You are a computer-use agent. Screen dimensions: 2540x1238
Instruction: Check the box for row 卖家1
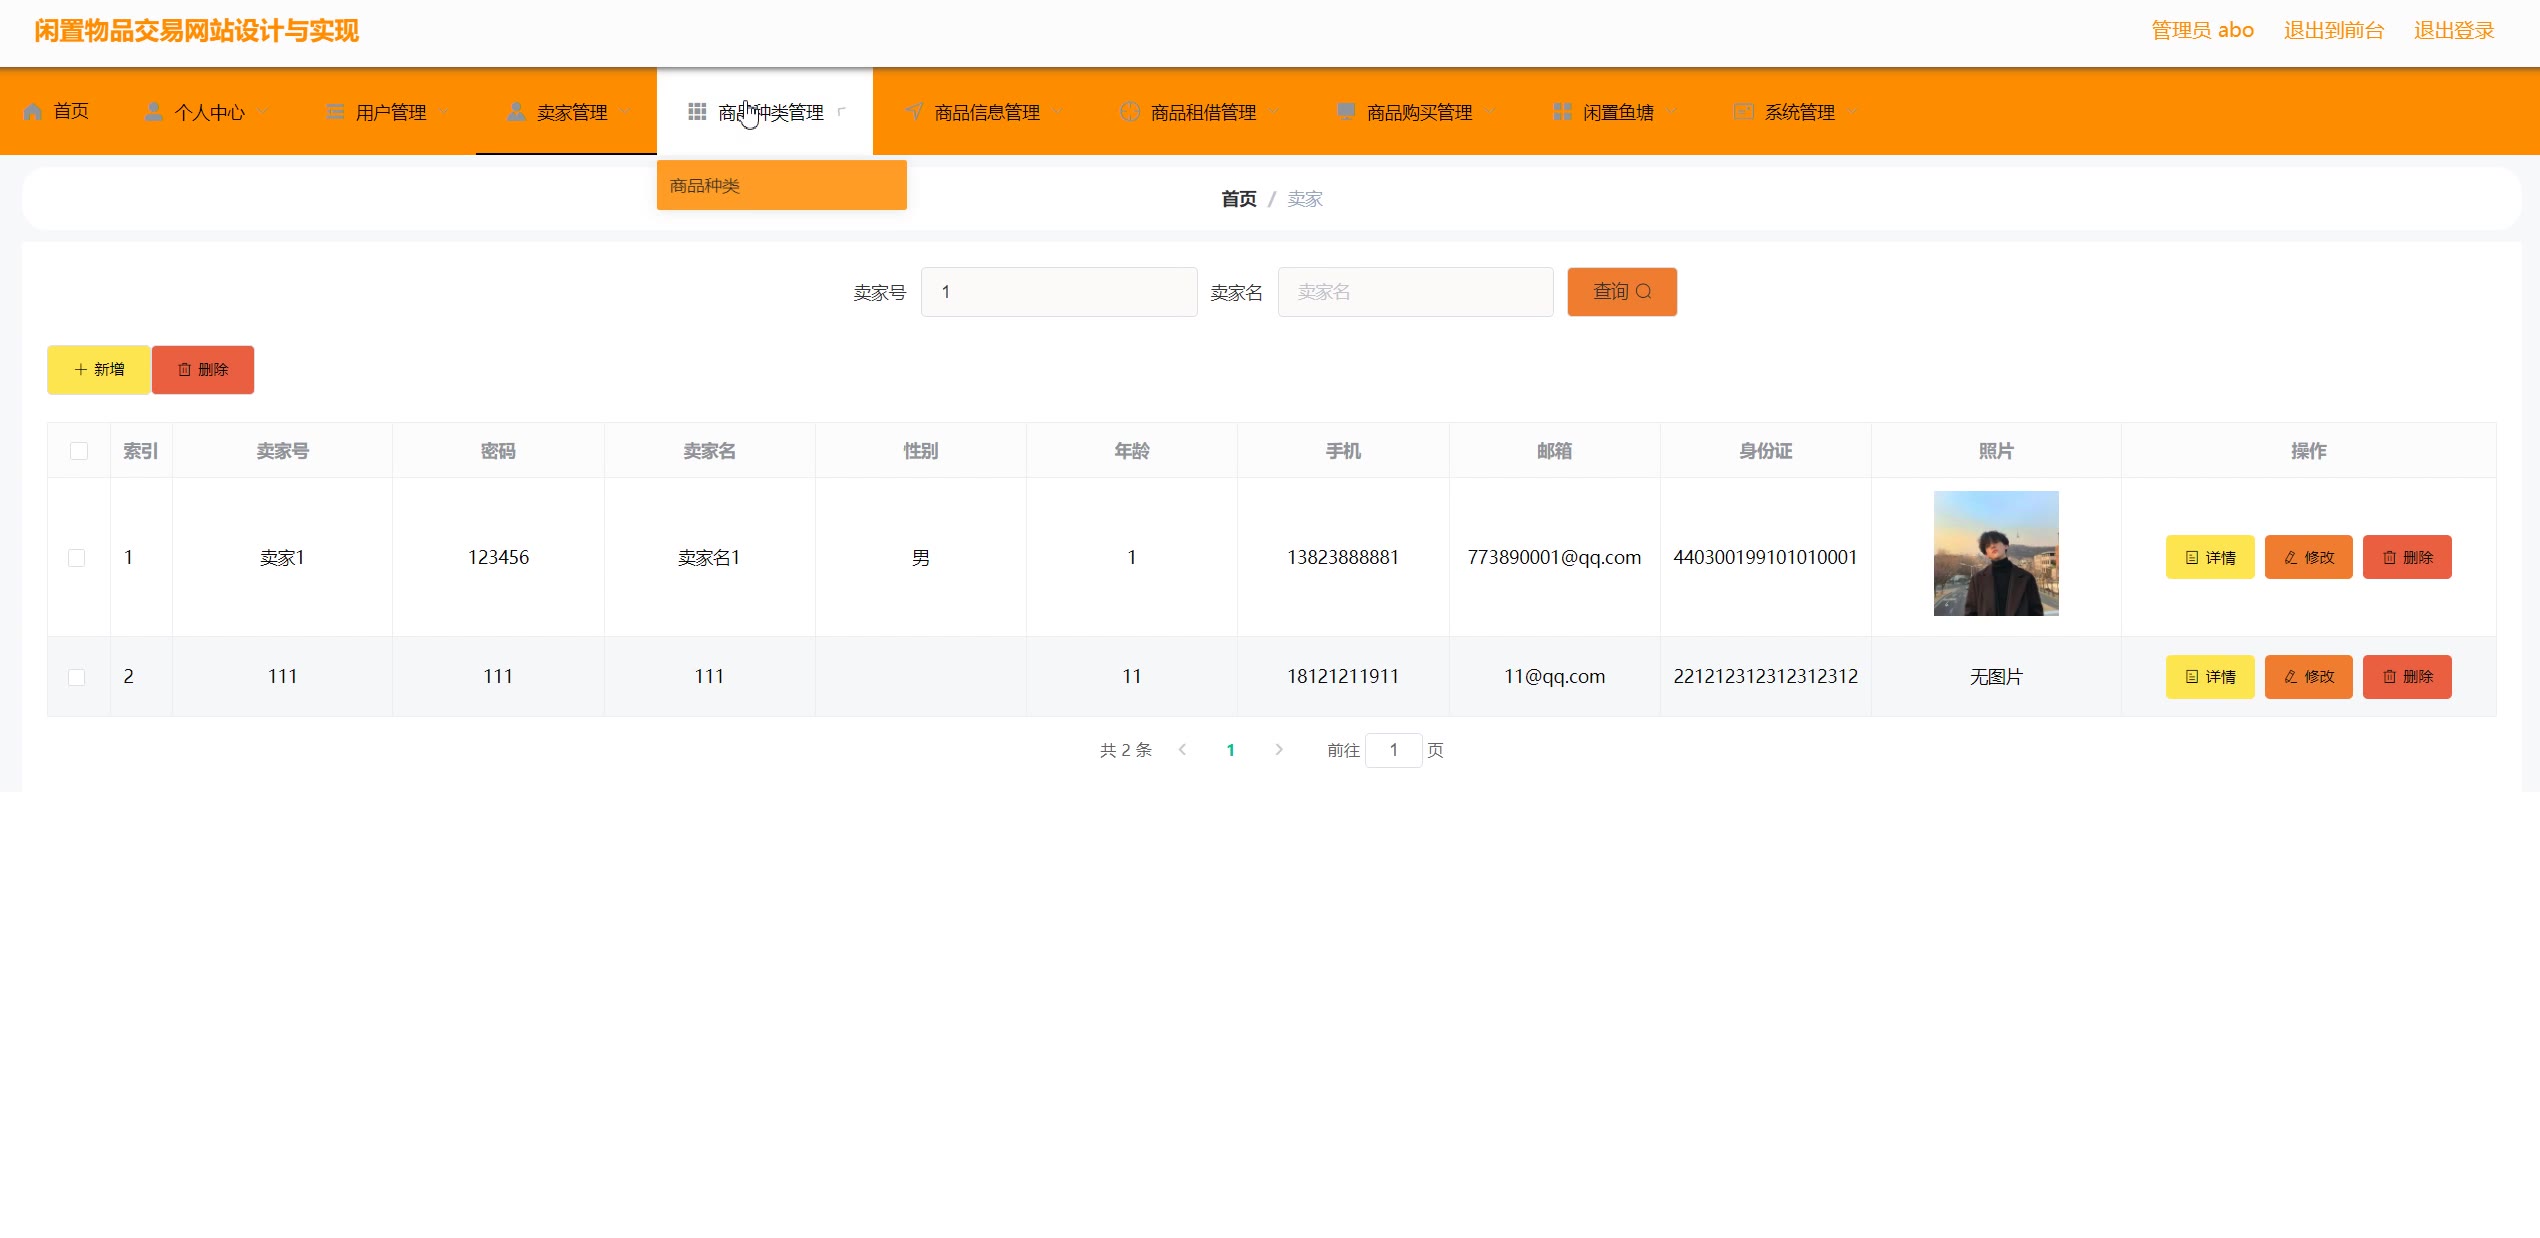(x=77, y=558)
